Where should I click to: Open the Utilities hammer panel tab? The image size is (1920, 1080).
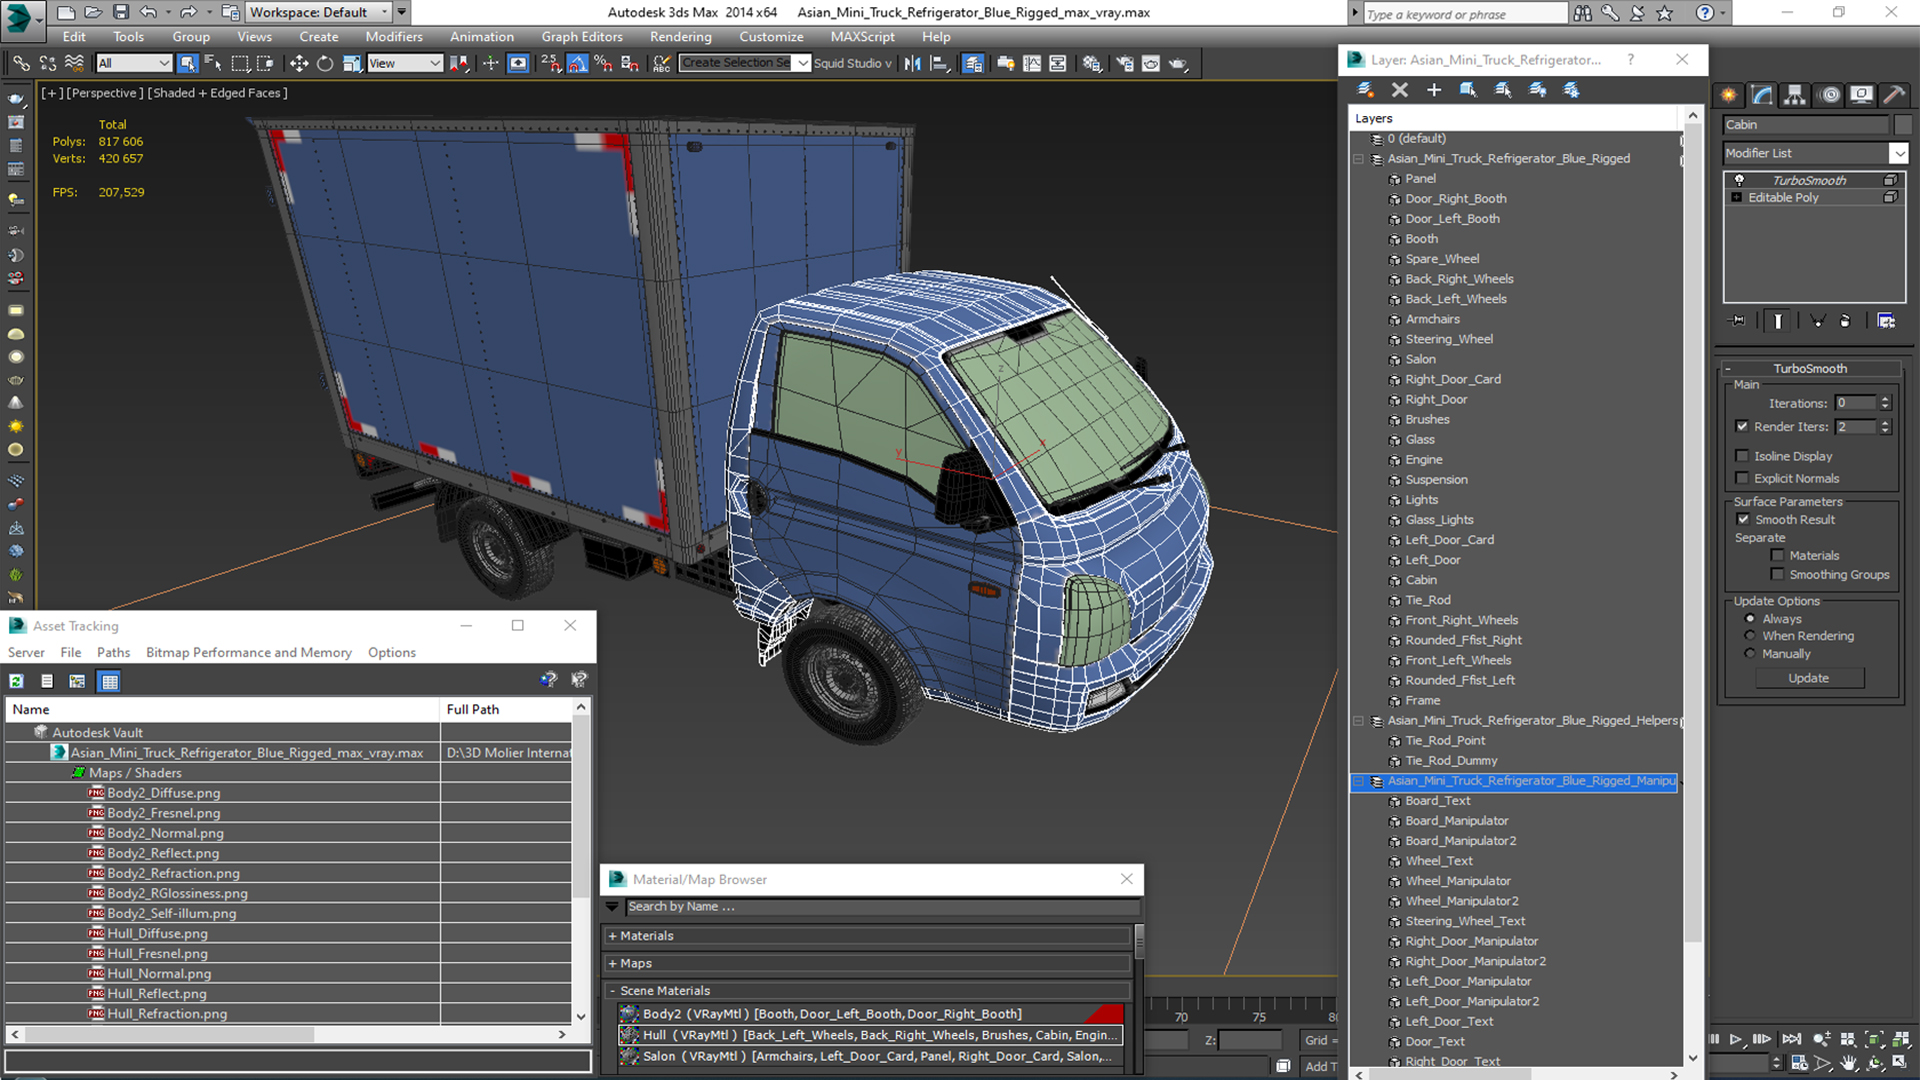[1894, 95]
